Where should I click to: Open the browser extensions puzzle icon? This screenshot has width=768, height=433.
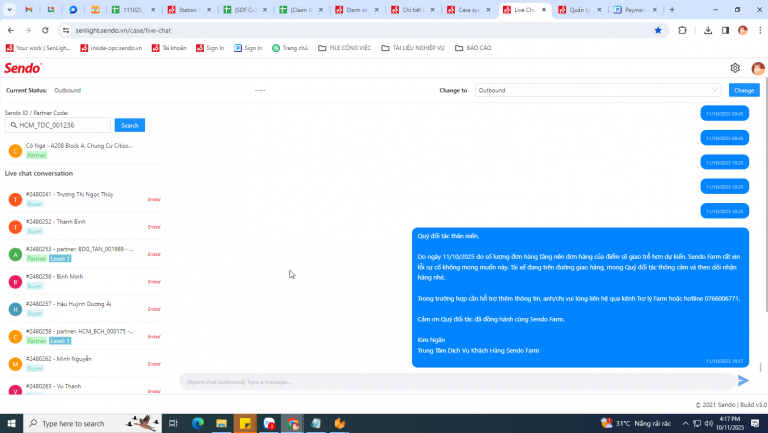point(682,30)
